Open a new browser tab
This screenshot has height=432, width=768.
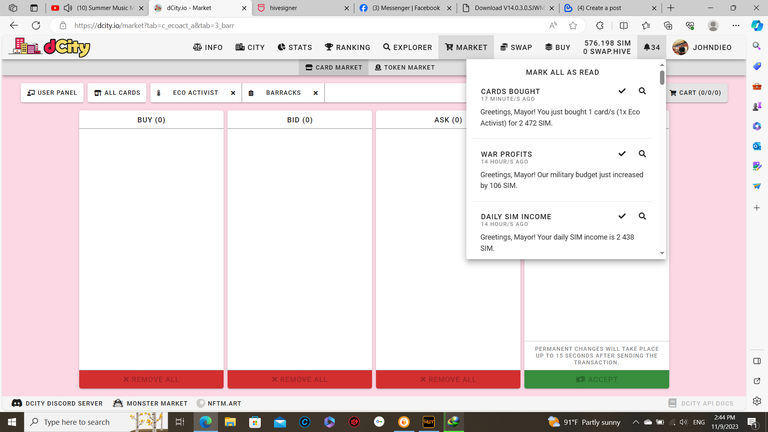[671, 8]
